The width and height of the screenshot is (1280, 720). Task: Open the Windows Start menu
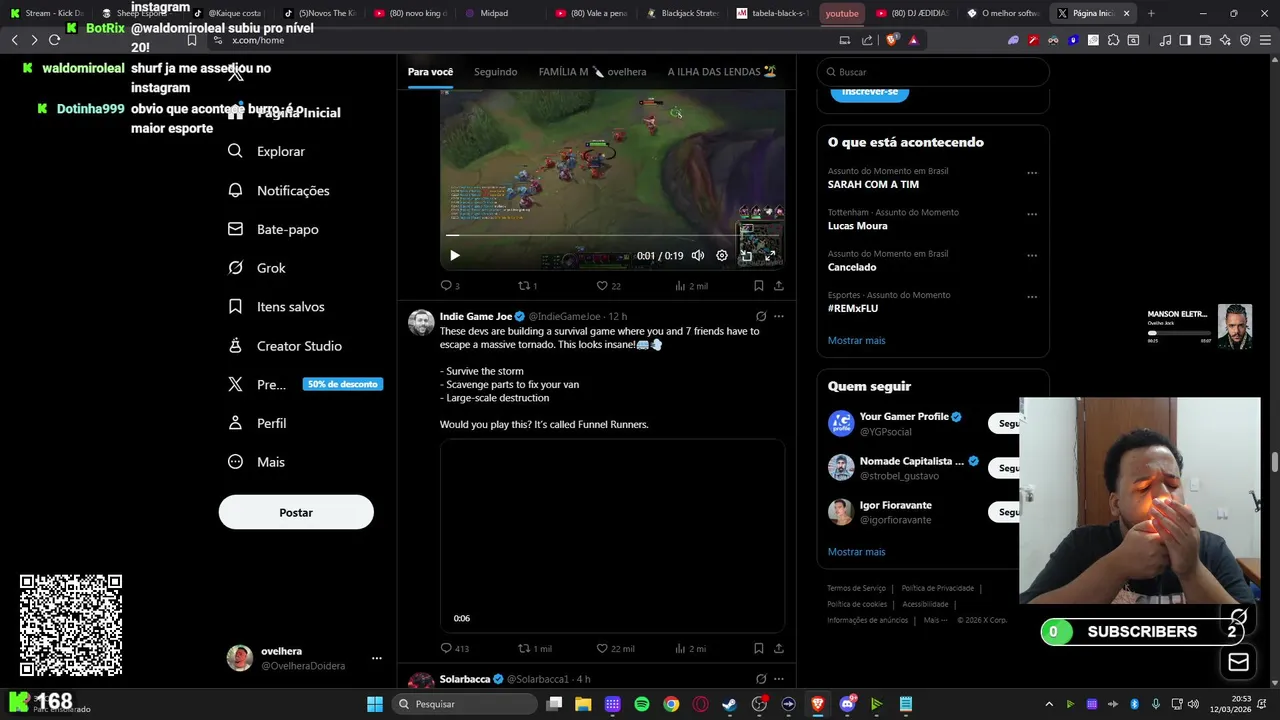pyautogui.click(x=375, y=704)
